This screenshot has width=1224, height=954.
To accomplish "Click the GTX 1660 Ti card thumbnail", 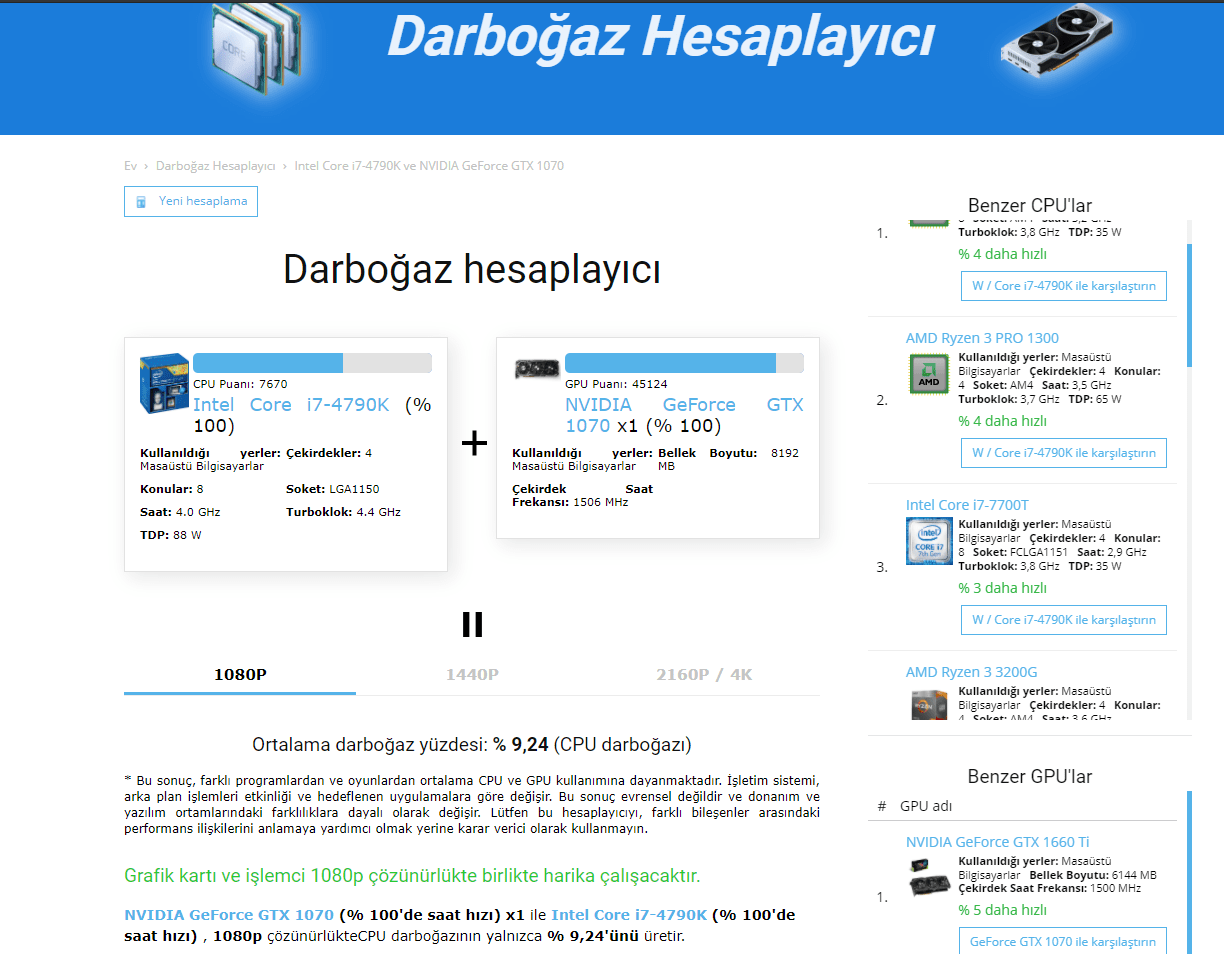I will coord(930,877).
